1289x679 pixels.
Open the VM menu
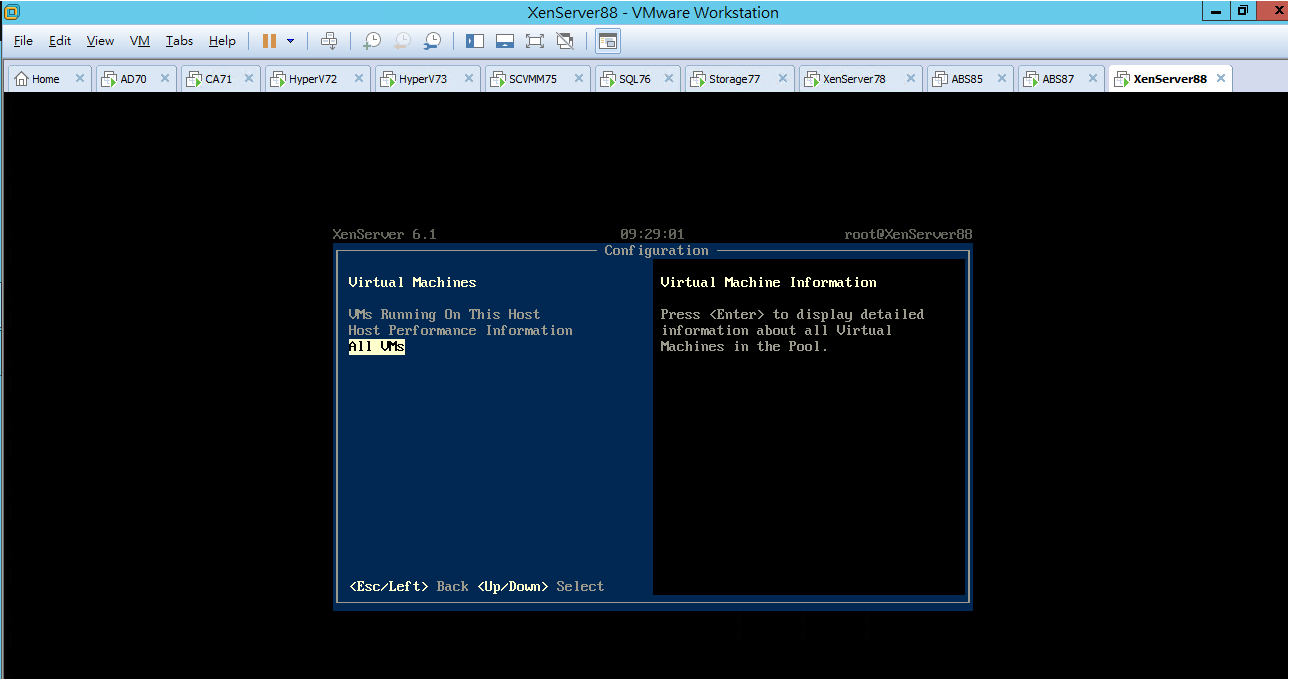(140, 41)
